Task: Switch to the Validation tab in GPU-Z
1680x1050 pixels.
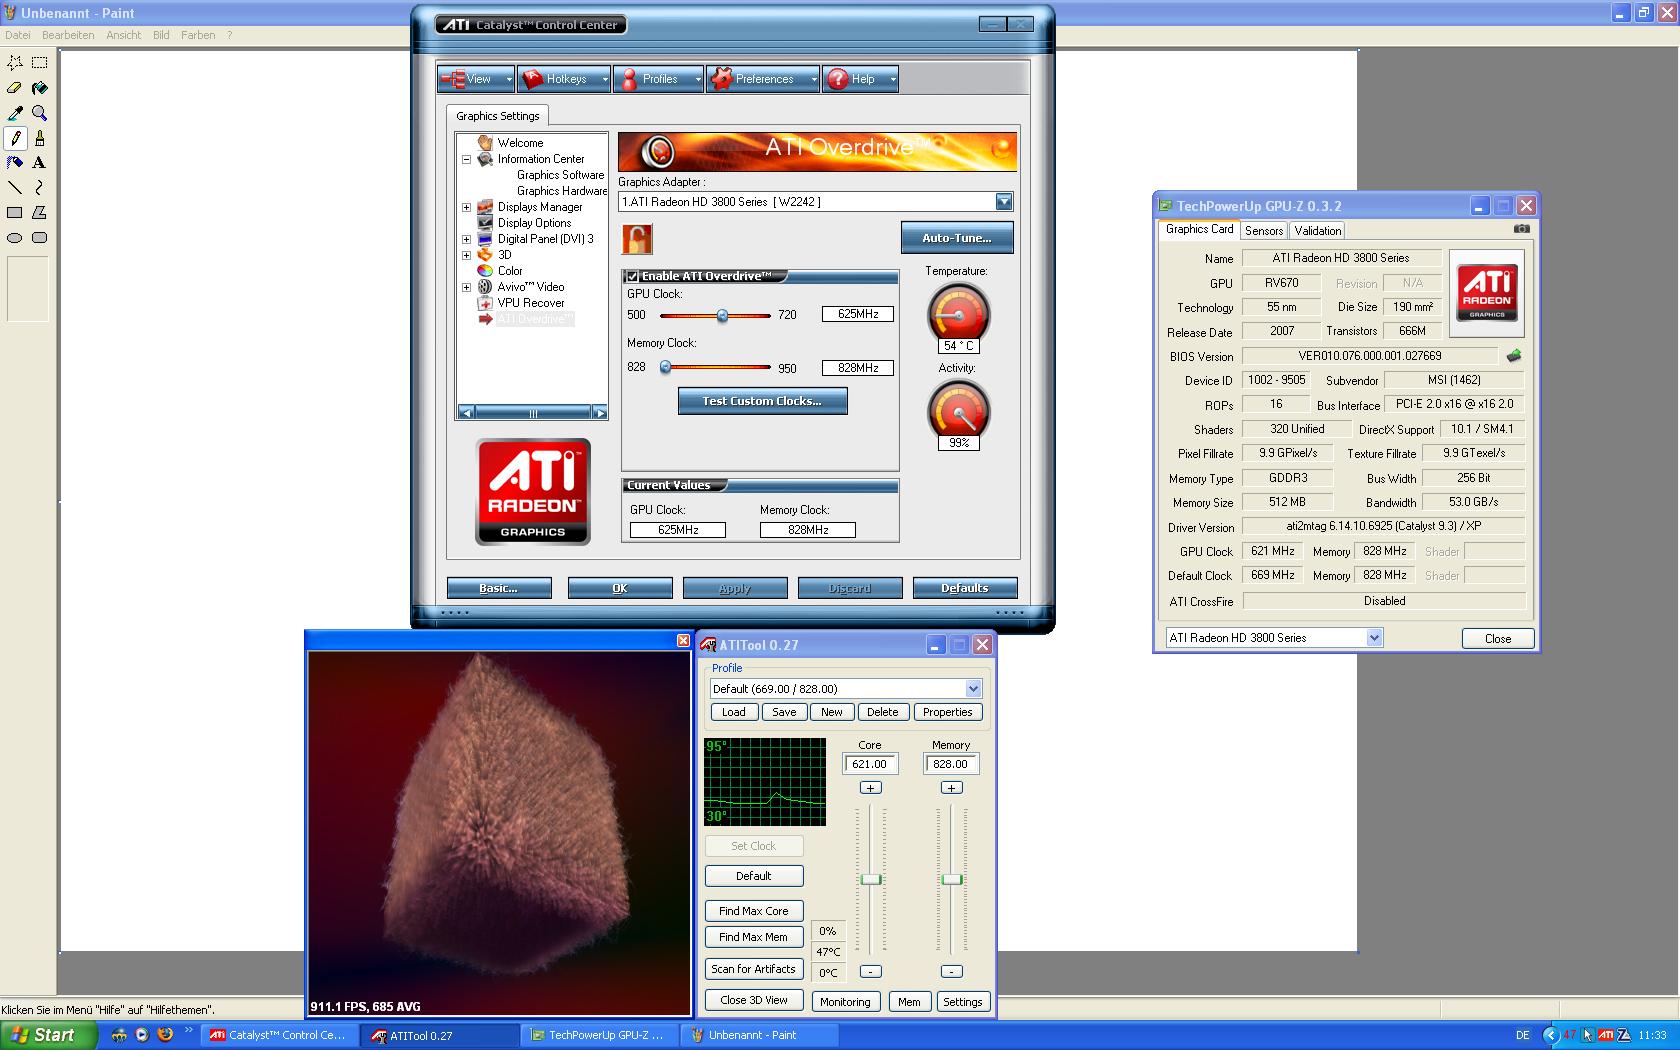Action: [1318, 231]
